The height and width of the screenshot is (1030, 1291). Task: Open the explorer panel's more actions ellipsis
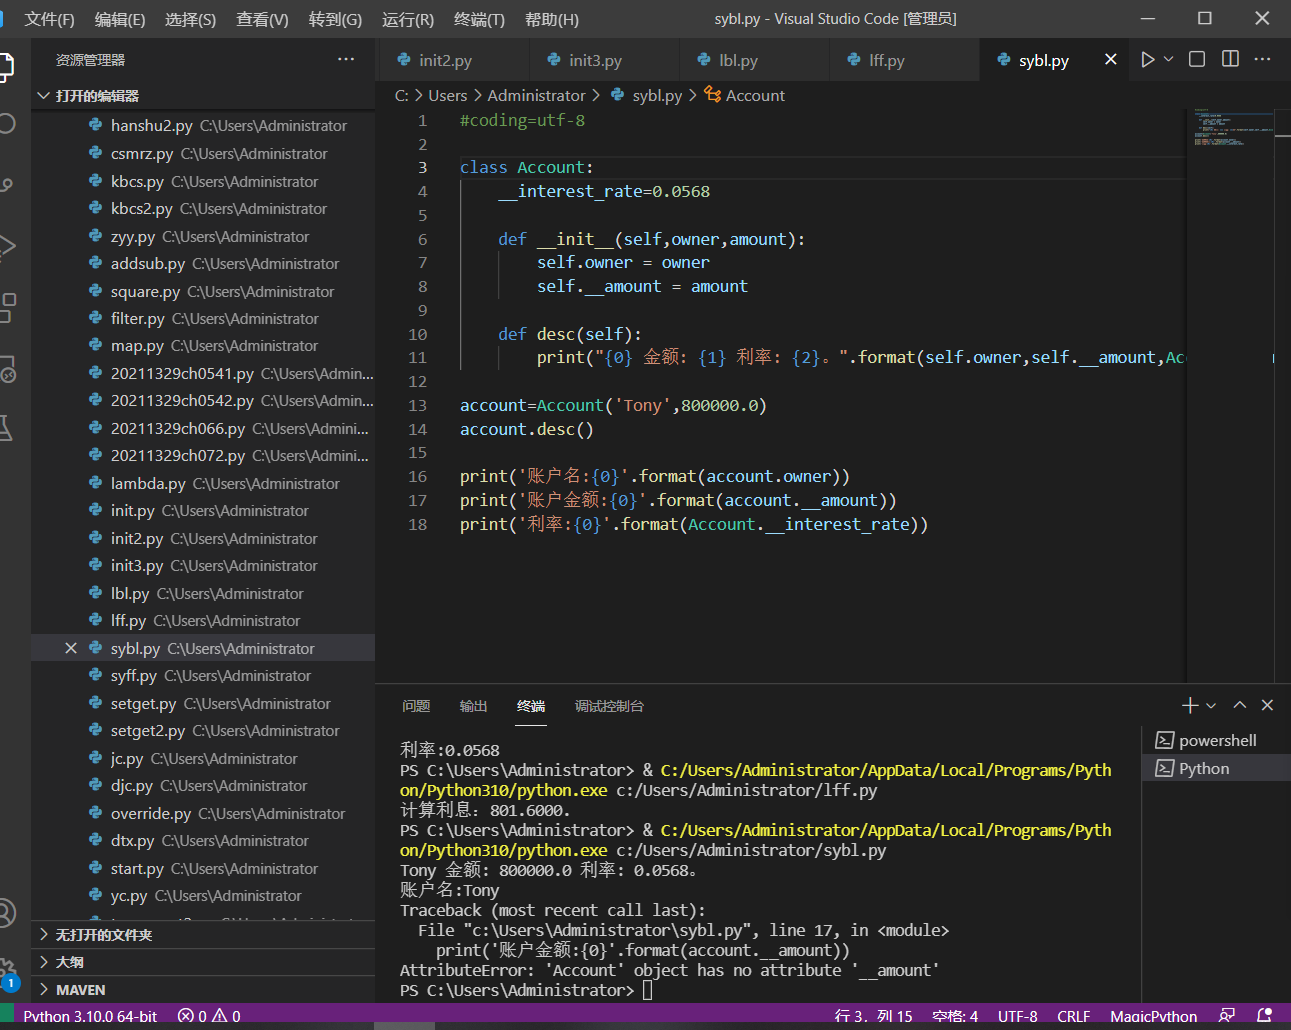click(346, 60)
